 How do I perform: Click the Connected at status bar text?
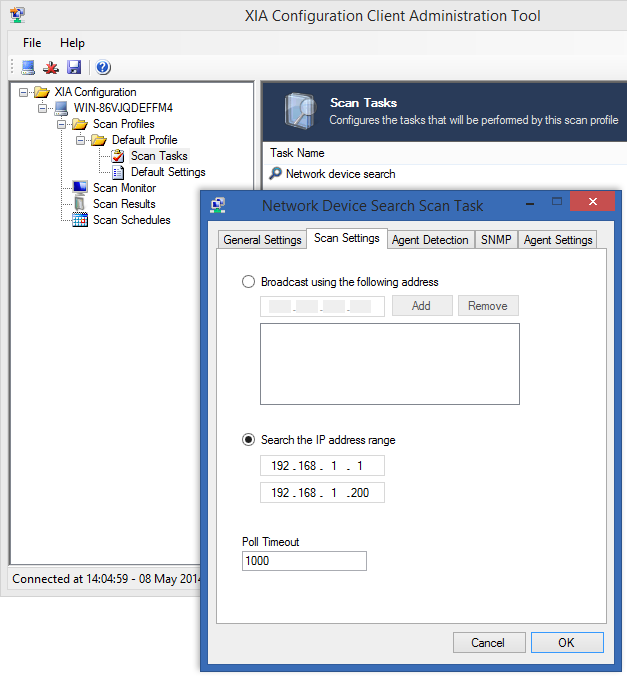point(106,579)
